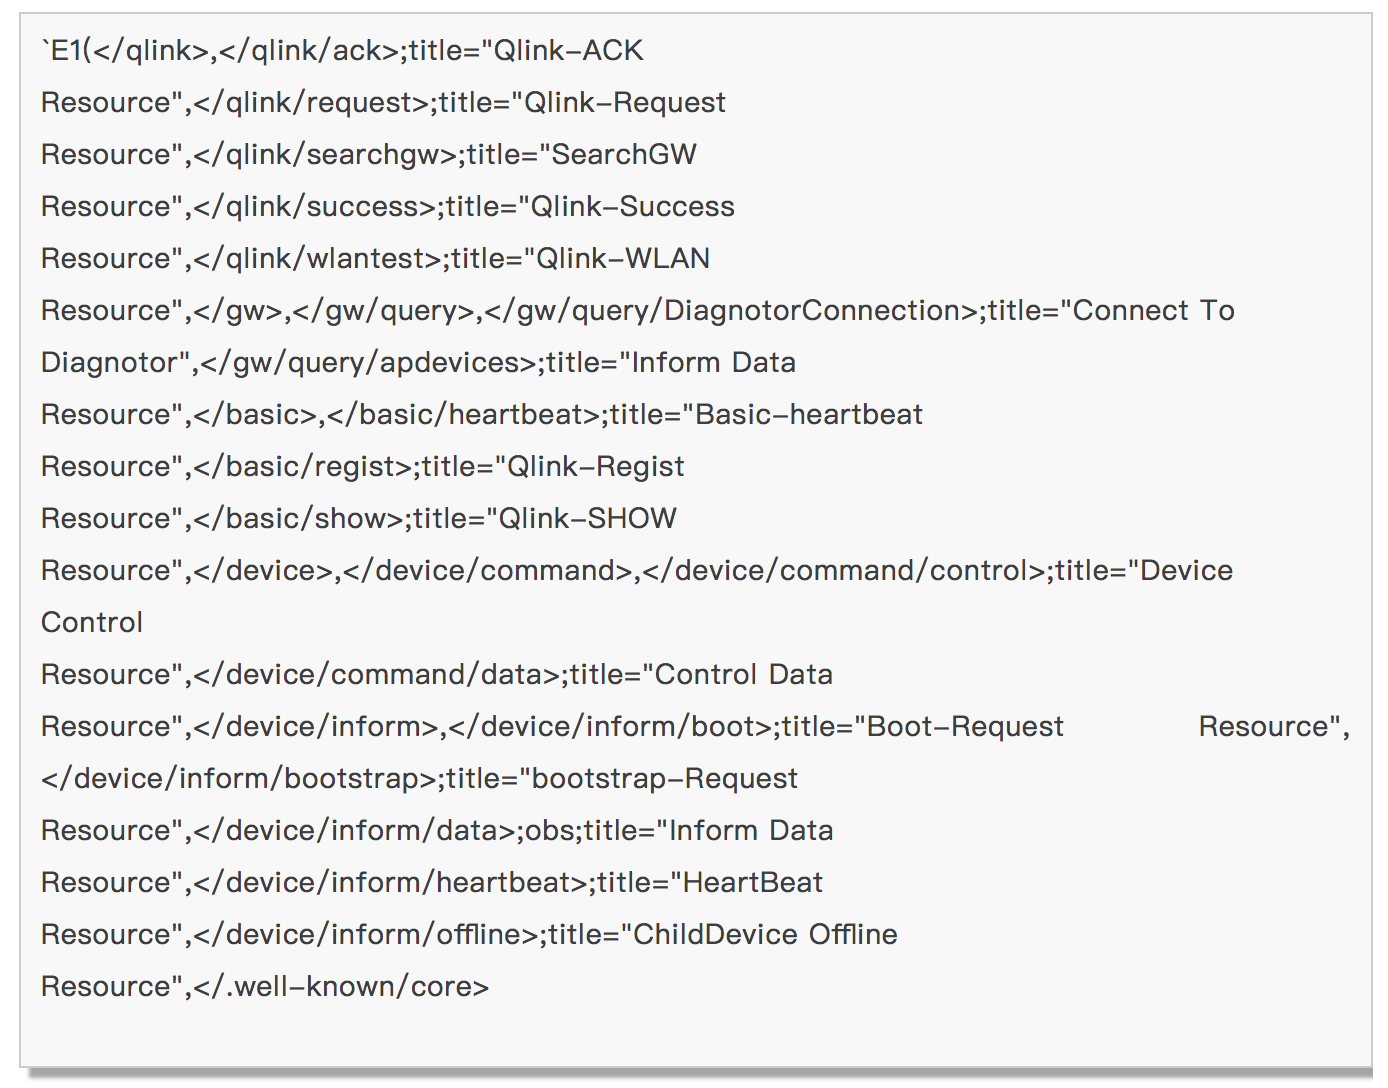Place cursor on "Qlink-Regist" title
This screenshot has width=1388, height=1088.
click(596, 466)
